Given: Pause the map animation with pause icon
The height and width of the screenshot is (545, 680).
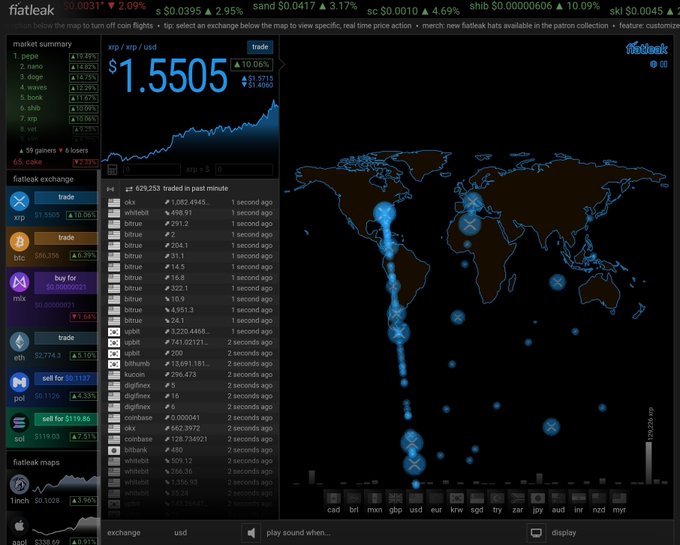Looking at the screenshot, I should pyautogui.click(x=664, y=64).
